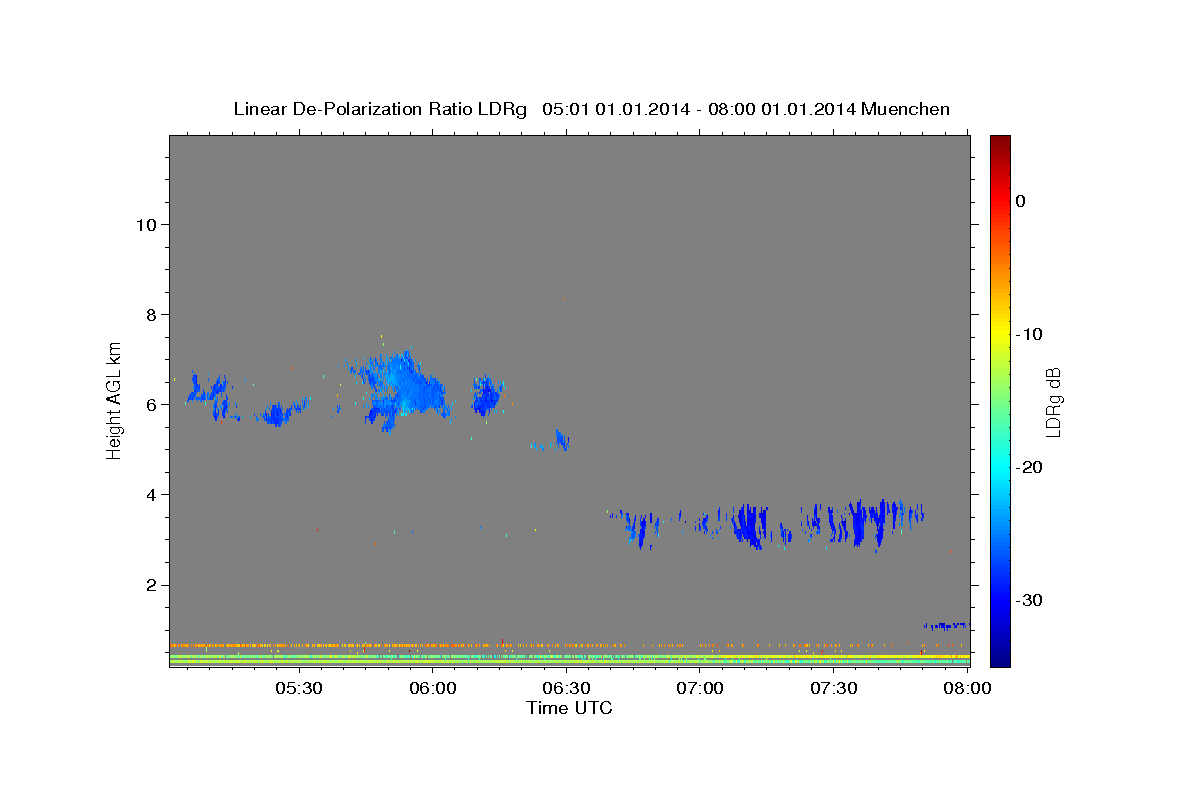Click colorbar value -30

click(x=1031, y=600)
